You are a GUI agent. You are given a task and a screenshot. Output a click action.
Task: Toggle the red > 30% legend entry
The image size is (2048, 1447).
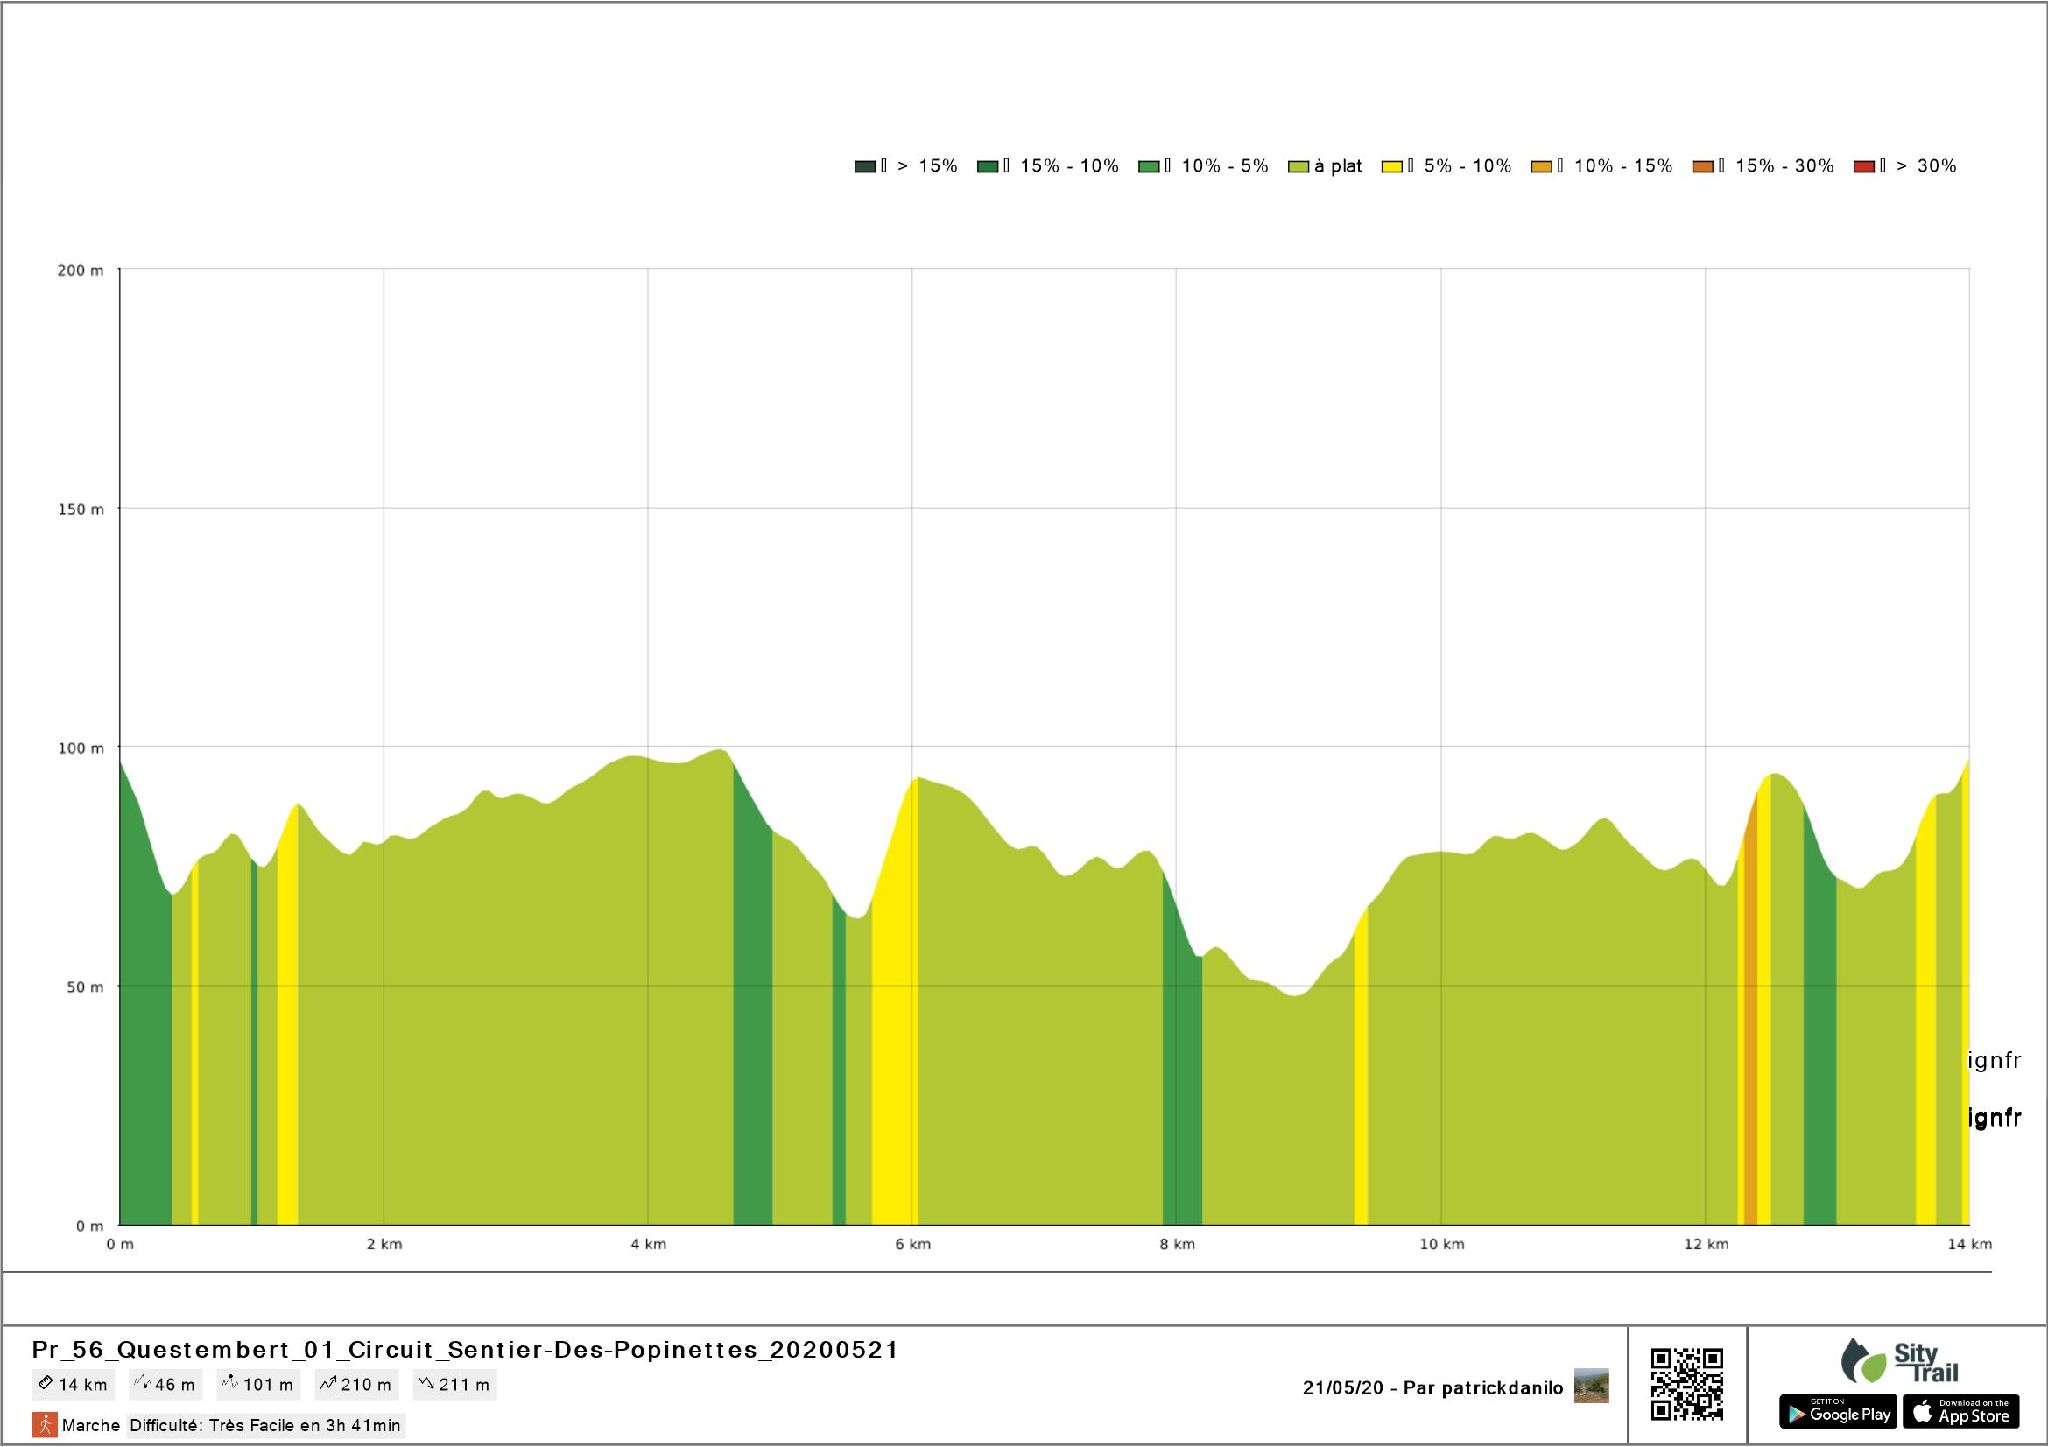point(1905,166)
